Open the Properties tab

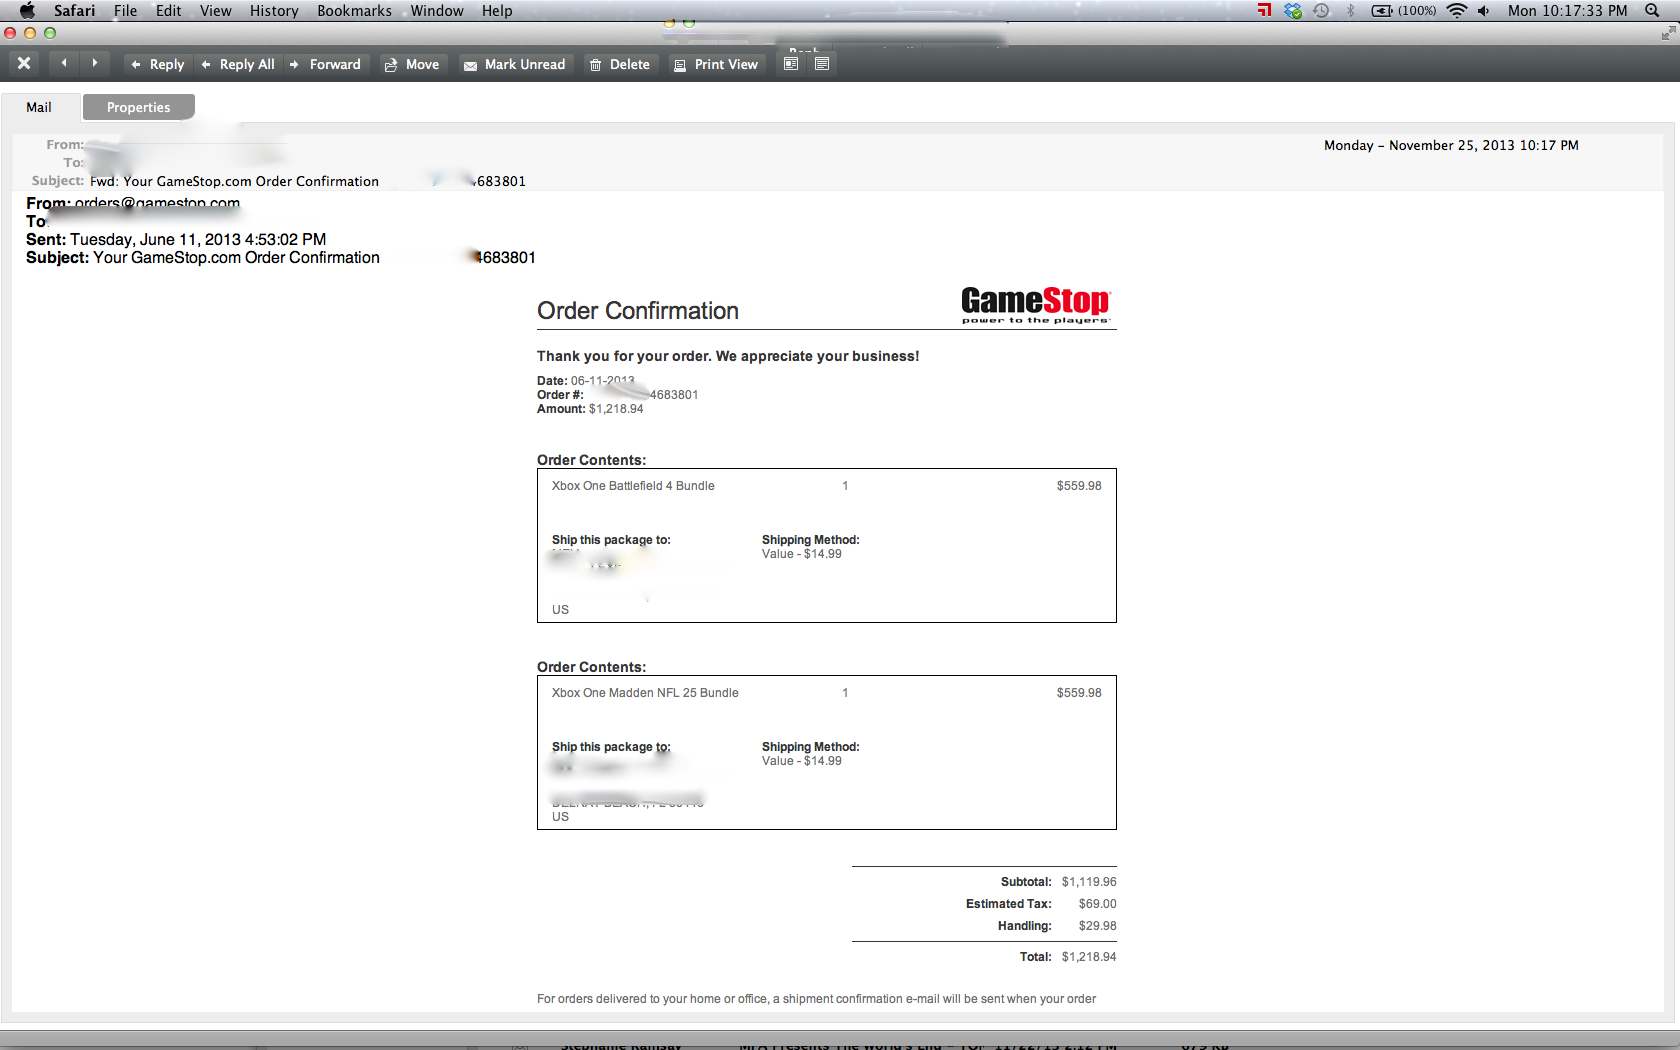[138, 107]
